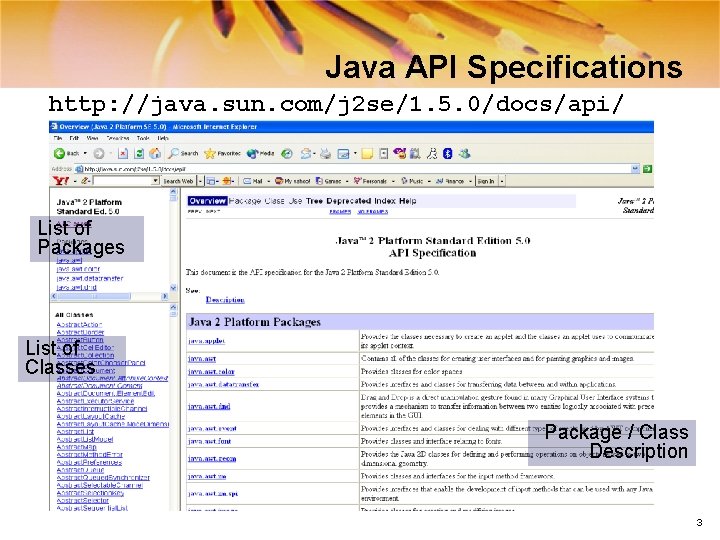The width and height of the screenshot is (720, 540).
Task: Click the IE Forward arrow button
Action: (99, 153)
